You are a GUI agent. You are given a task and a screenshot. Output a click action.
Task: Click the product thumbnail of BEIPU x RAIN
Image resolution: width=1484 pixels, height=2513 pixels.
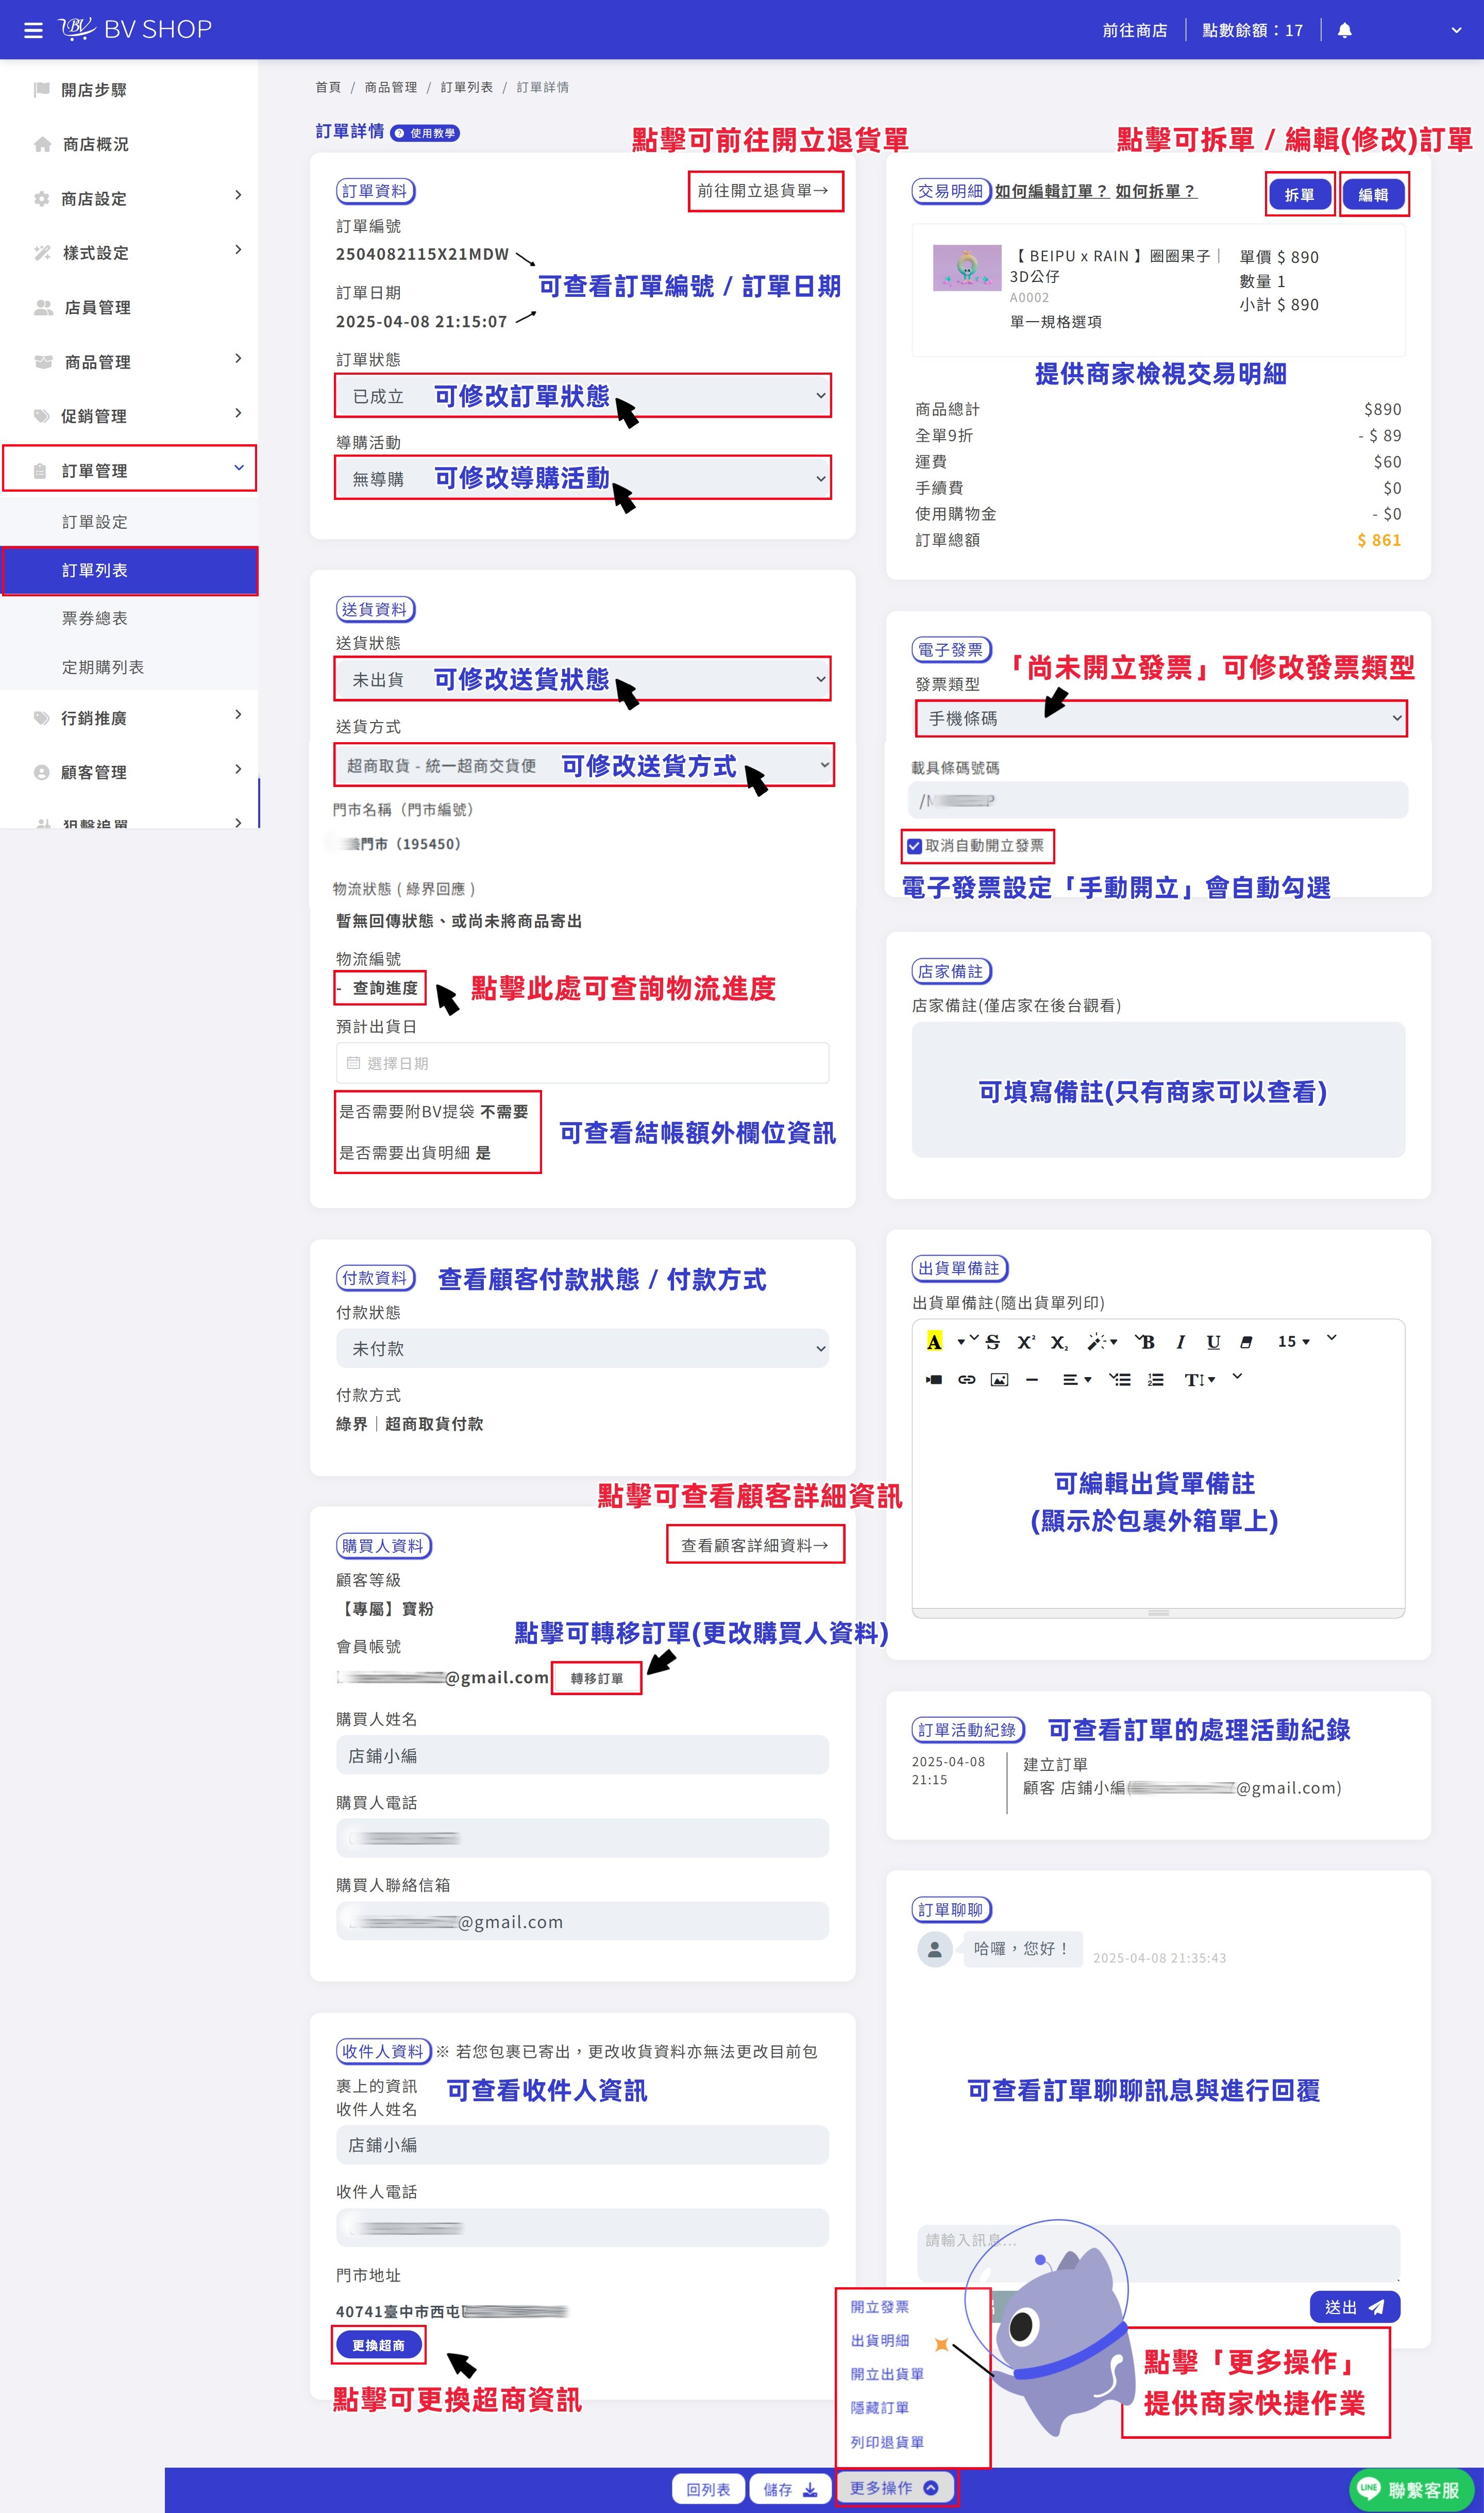coord(967,268)
